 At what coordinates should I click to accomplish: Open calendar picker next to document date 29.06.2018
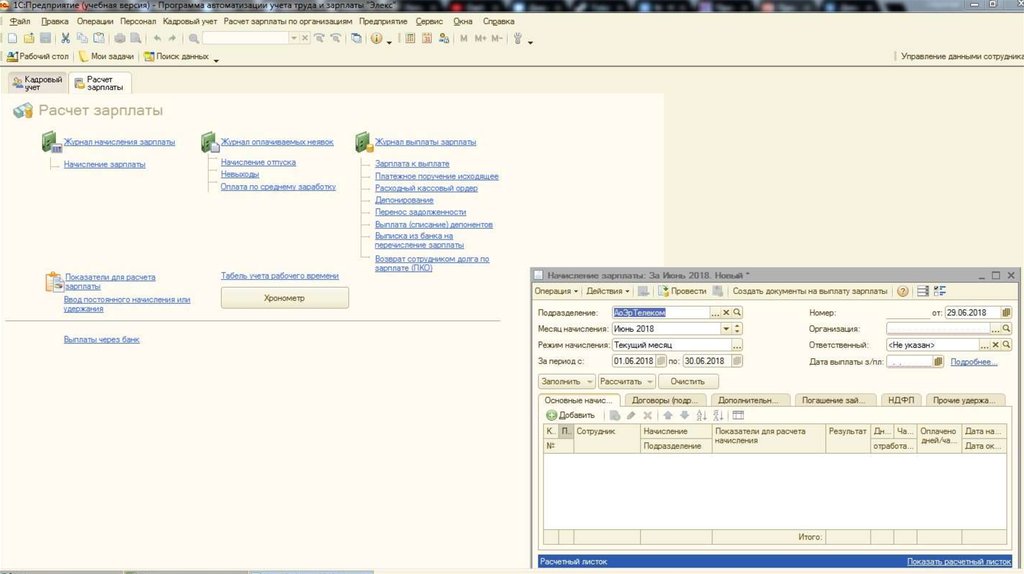pos(1007,312)
